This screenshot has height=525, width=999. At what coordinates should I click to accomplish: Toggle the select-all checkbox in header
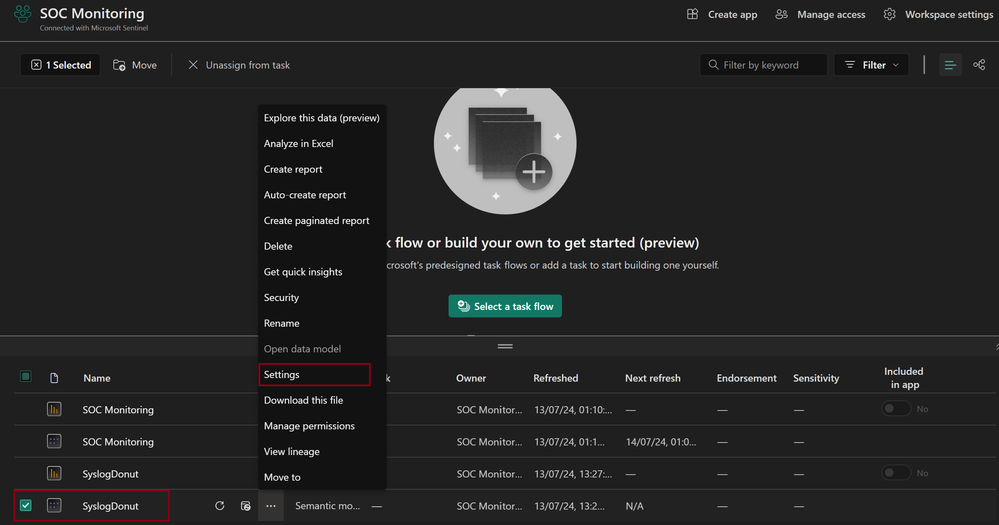tap(26, 377)
